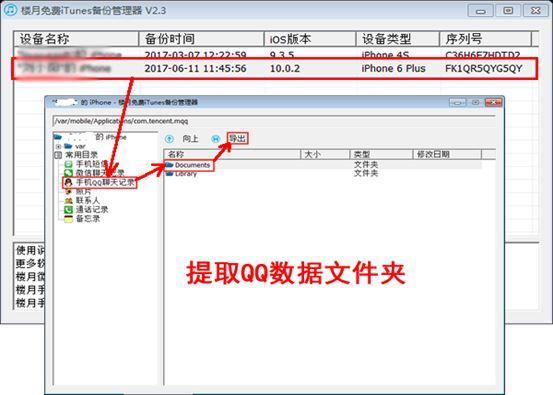Select the iPhone 6 Plus backup row
Image resolution: width=553 pixels, height=395 pixels.
point(275,68)
